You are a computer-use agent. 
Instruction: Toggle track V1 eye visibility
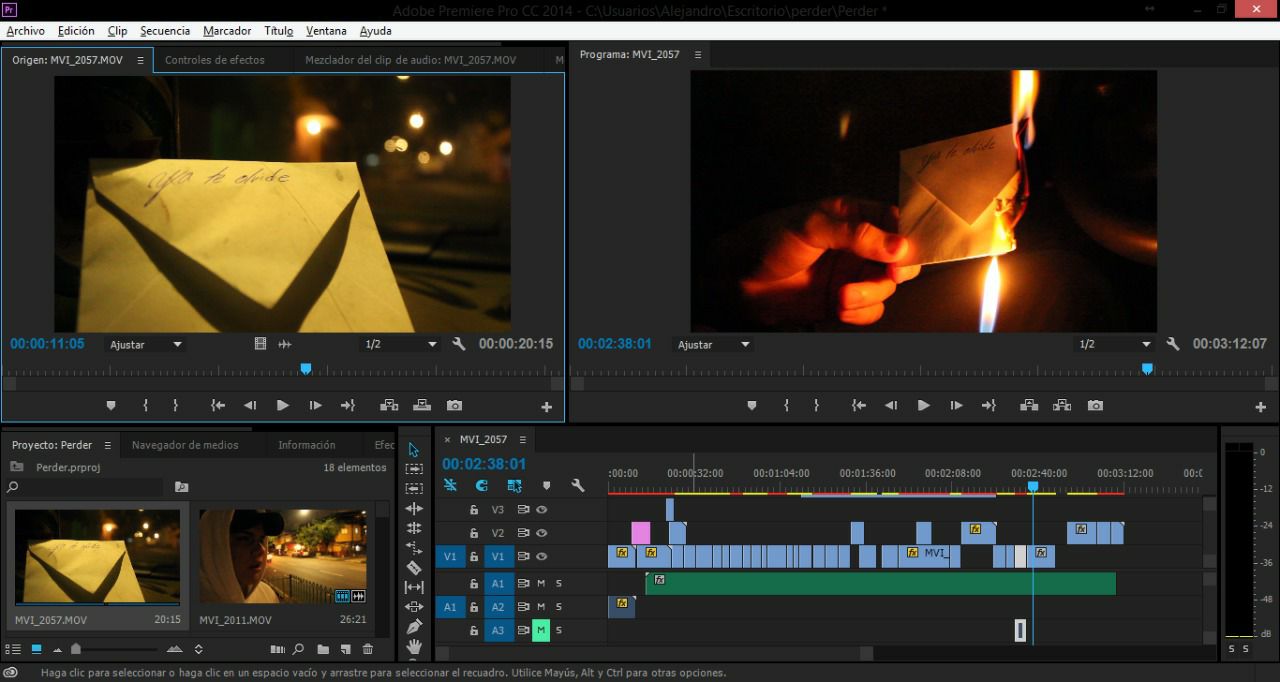542,557
